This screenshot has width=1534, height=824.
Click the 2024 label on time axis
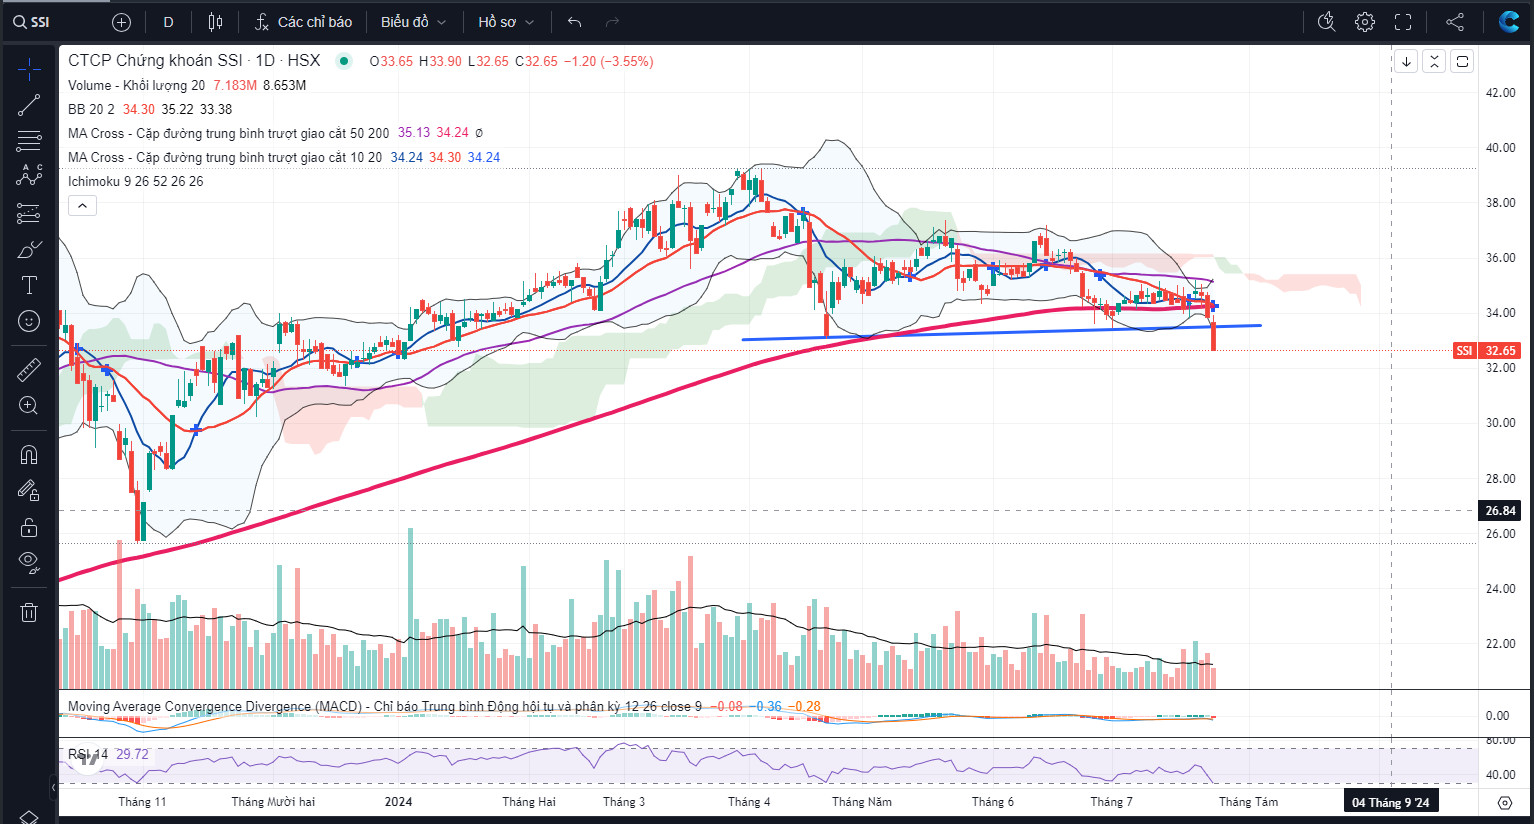pyautogui.click(x=398, y=802)
